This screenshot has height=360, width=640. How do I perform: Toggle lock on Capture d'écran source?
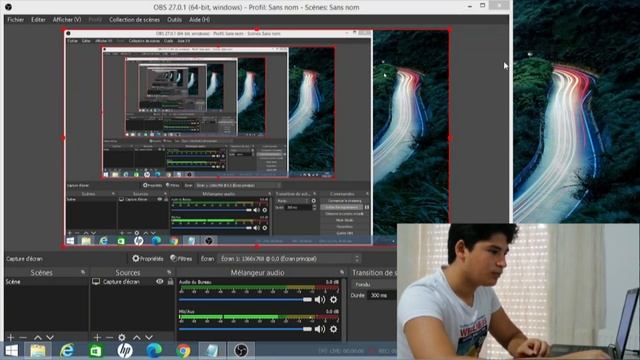pos(170,282)
